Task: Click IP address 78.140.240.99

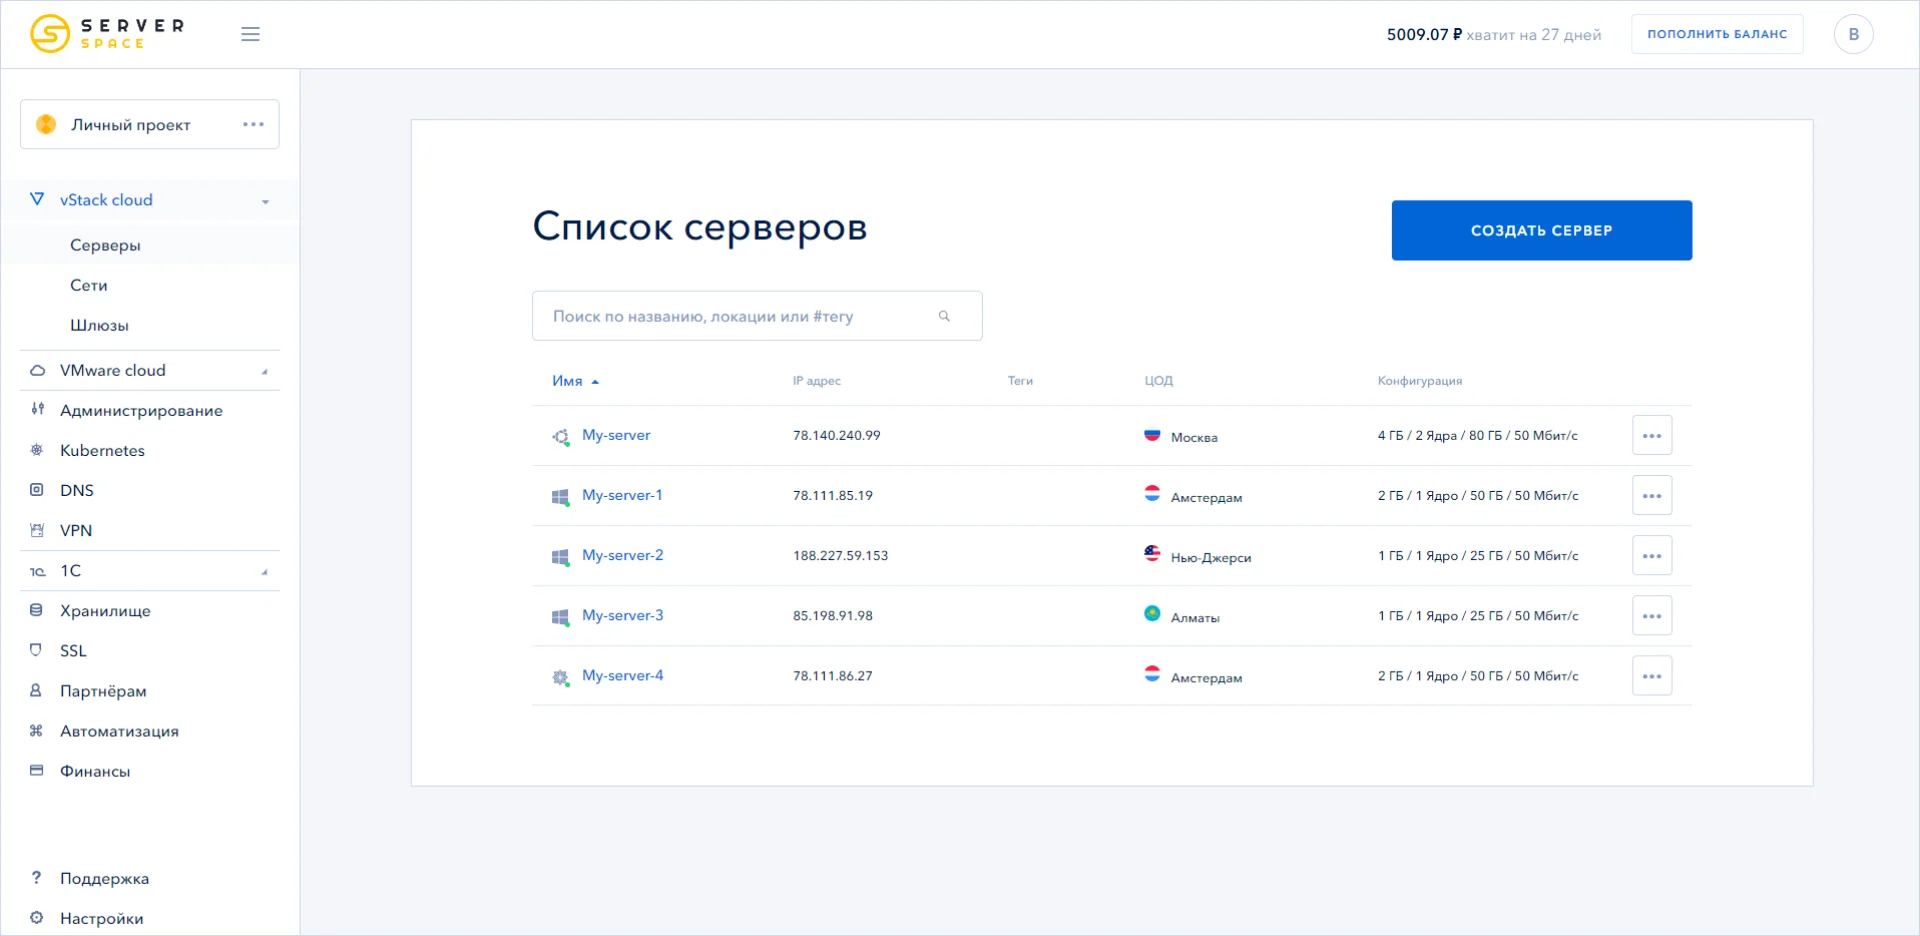Action: click(837, 435)
